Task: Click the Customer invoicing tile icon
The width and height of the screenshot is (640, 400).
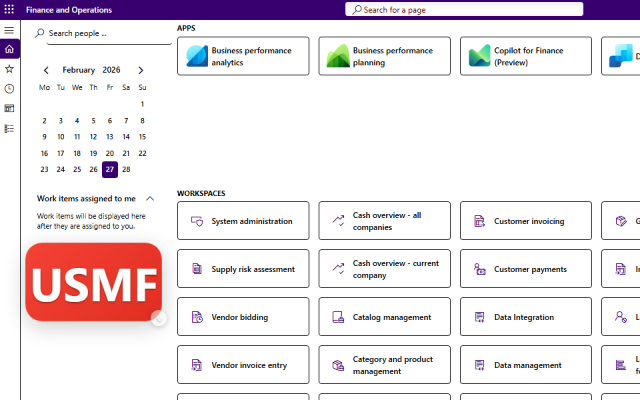Action: click(x=479, y=221)
